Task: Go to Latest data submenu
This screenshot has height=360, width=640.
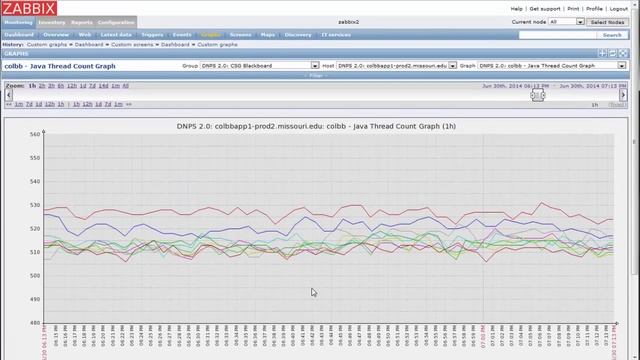Action: click(116, 35)
